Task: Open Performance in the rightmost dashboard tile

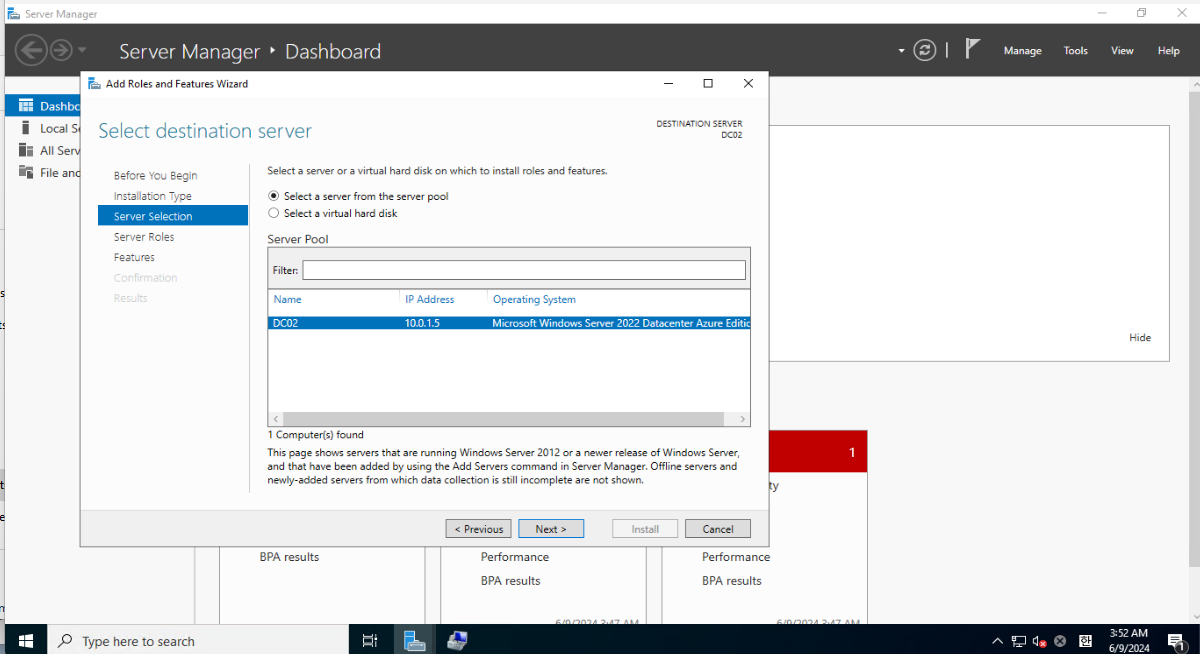Action: (x=736, y=557)
